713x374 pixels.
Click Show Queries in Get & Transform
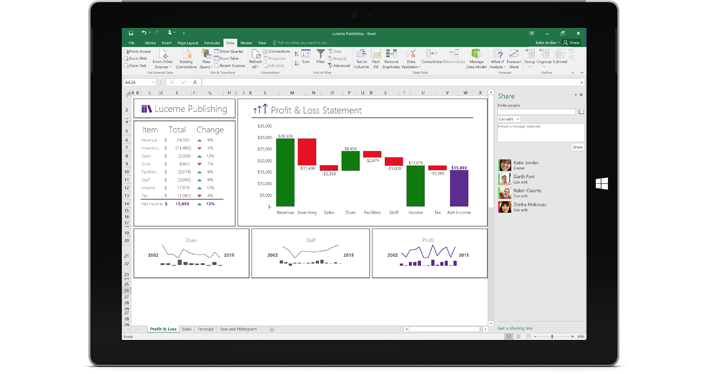coord(229,51)
